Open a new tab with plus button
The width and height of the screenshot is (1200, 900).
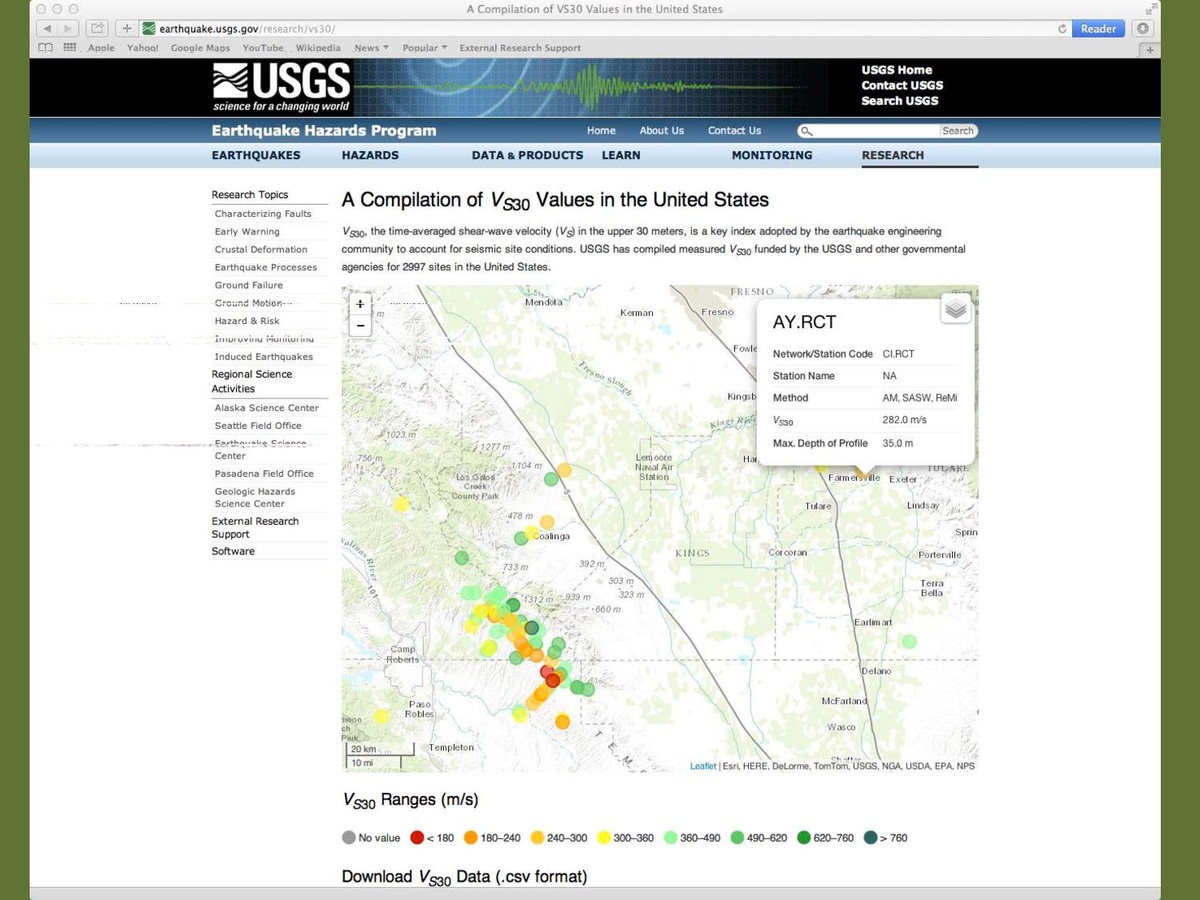pos(1150,48)
